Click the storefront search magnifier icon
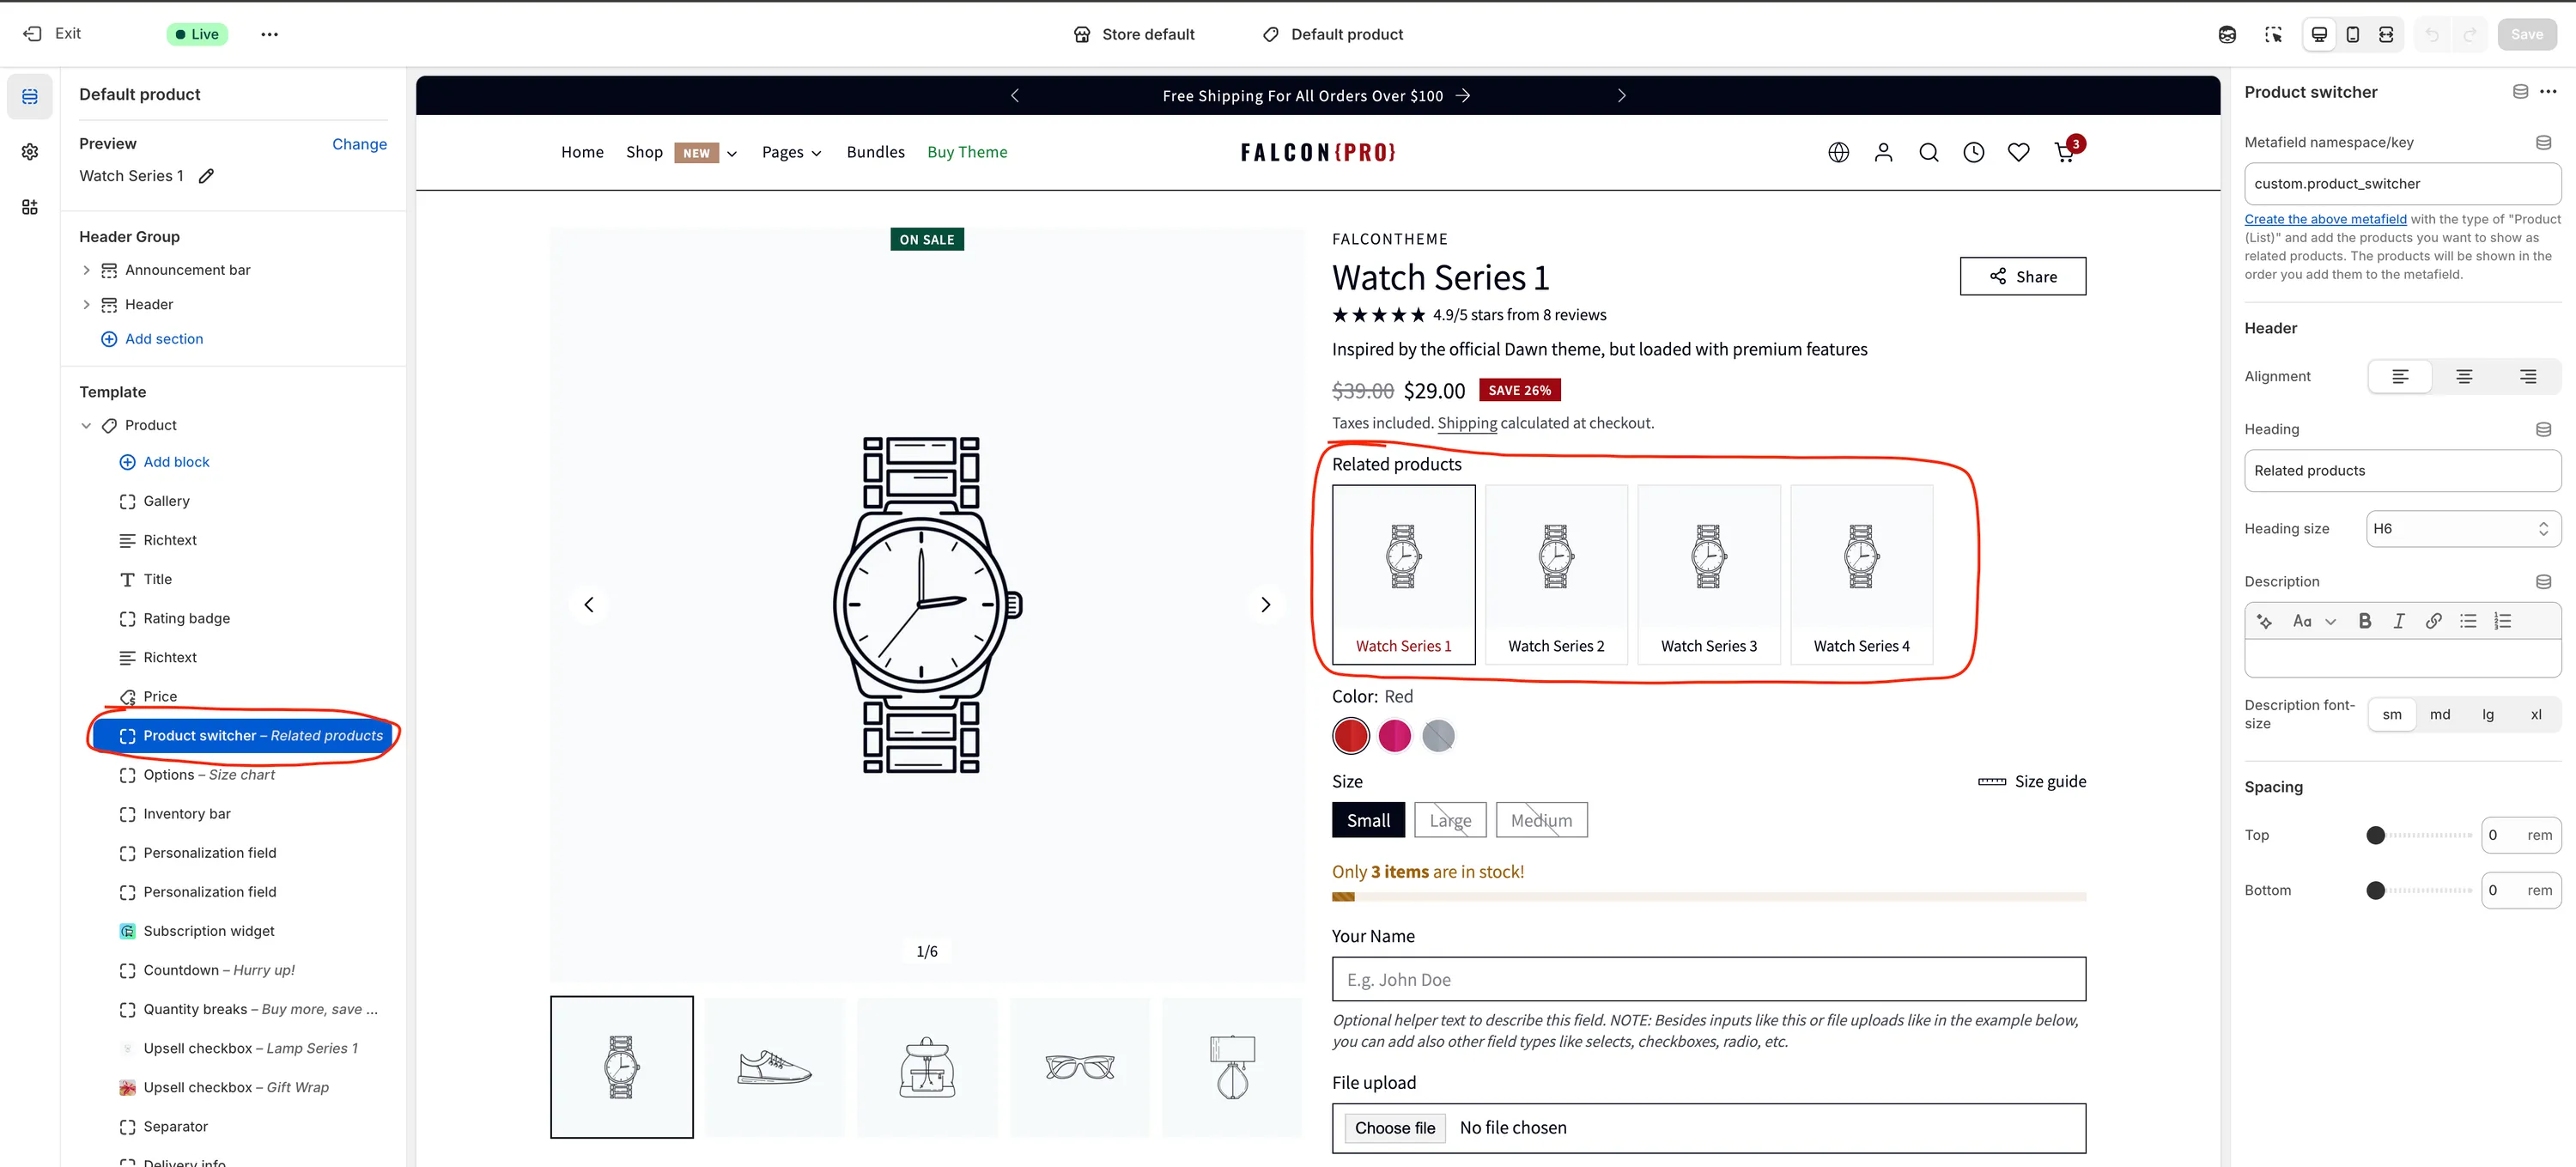The image size is (2576, 1167). 1928,152
